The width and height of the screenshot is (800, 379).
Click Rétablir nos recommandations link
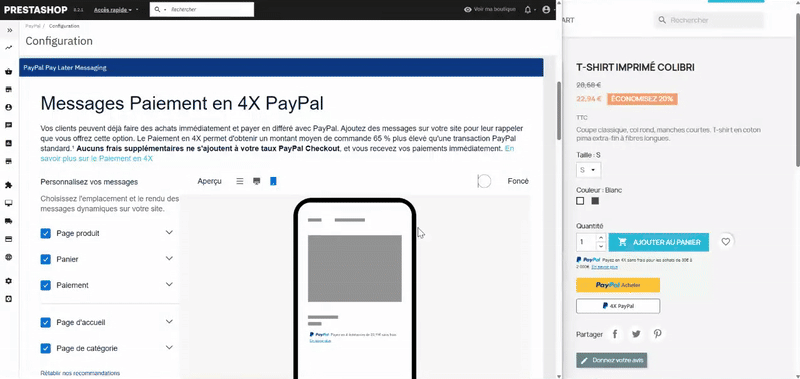pos(80,373)
